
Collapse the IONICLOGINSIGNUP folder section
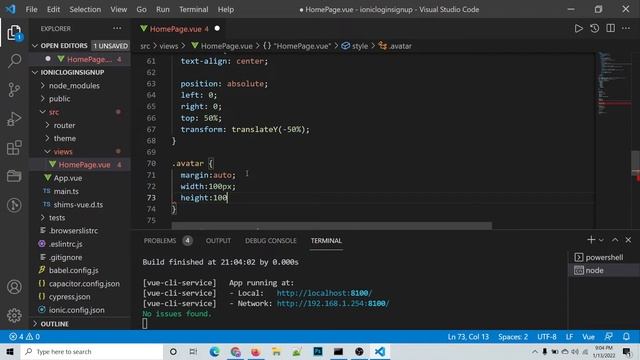80,72
